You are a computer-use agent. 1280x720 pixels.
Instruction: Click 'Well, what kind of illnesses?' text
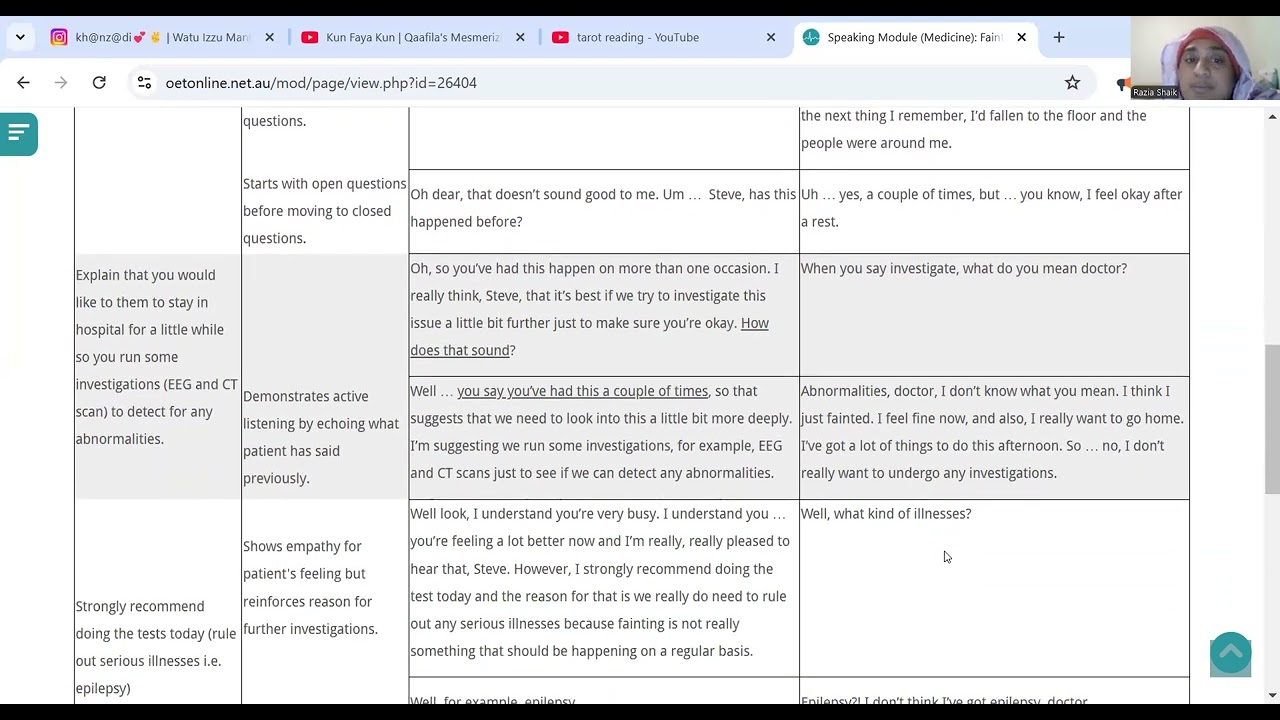click(x=886, y=513)
